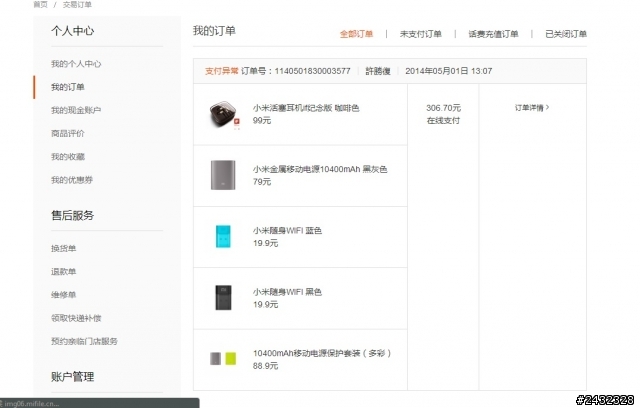The height and width of the screenshot is (408, 640).
Task: Open 我的优惠券 sidebar entry
Action: (72, 180)
